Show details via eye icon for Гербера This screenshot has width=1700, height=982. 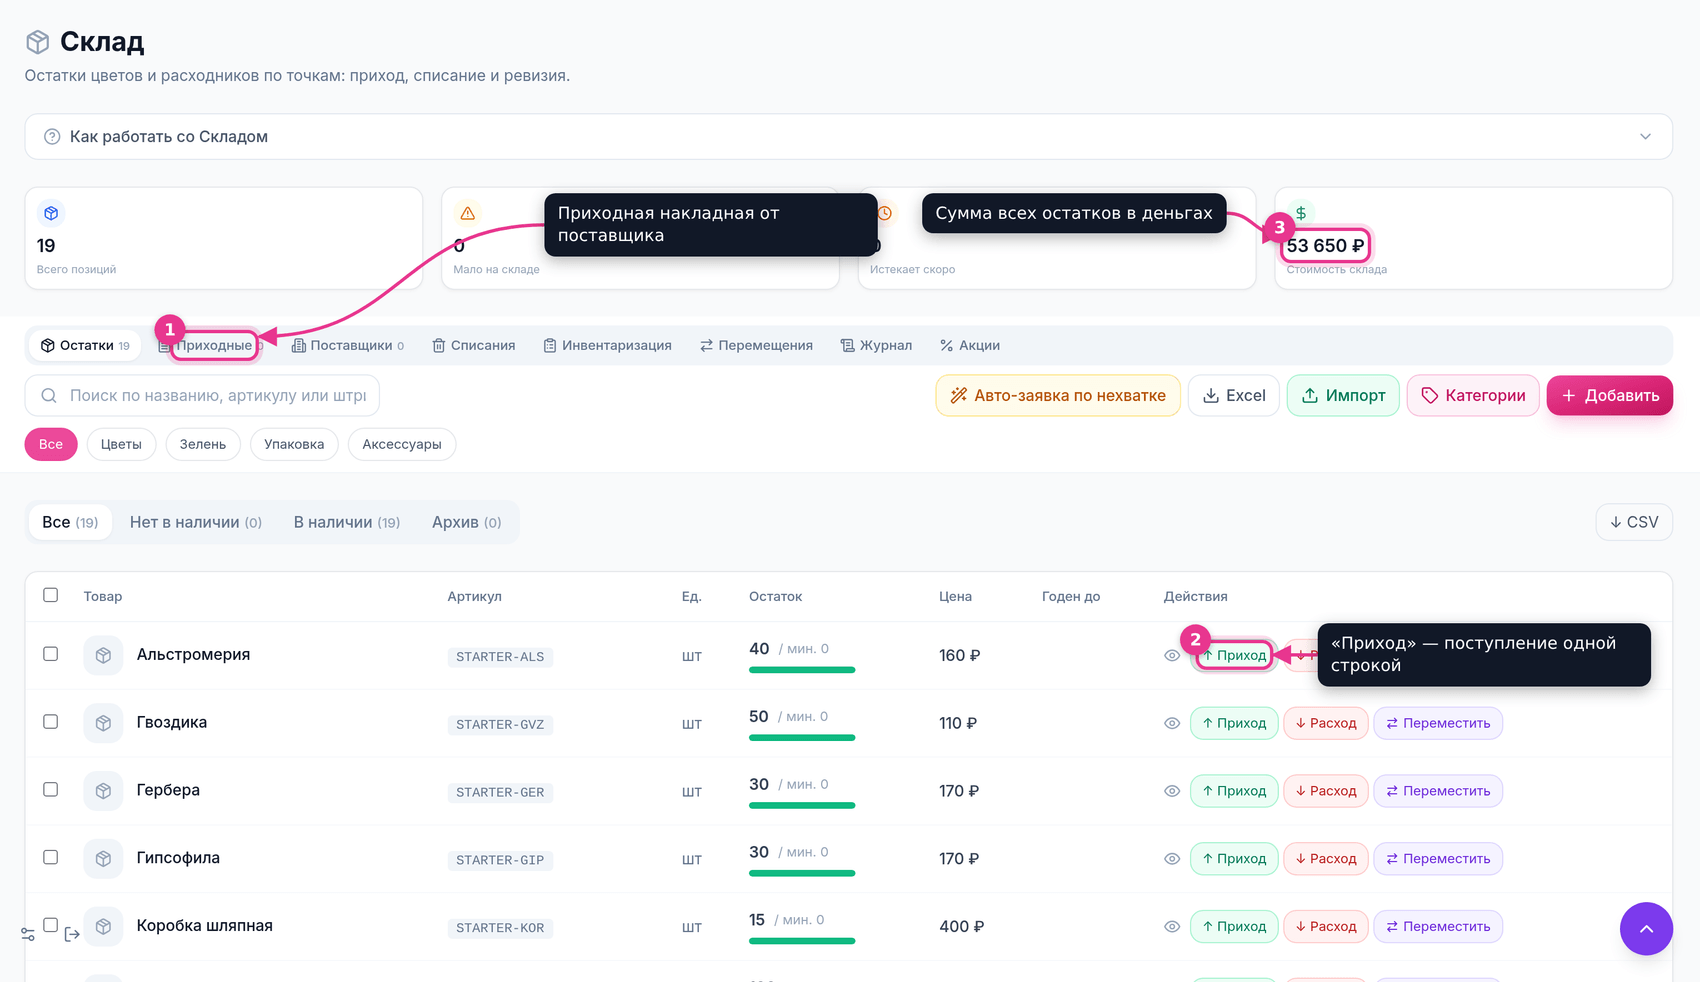click(1172, 791)
